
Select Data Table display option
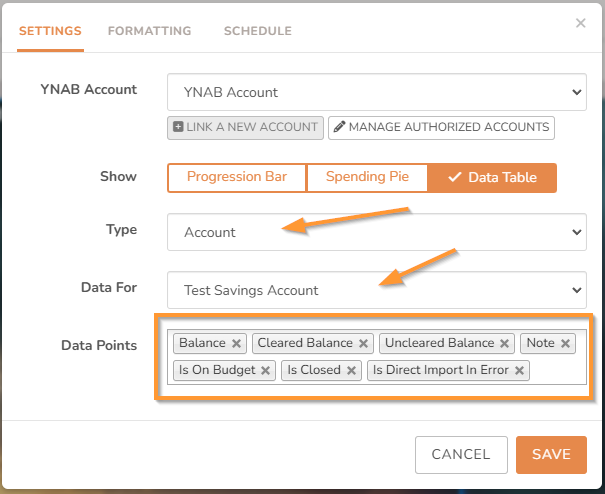click(492, 177)
